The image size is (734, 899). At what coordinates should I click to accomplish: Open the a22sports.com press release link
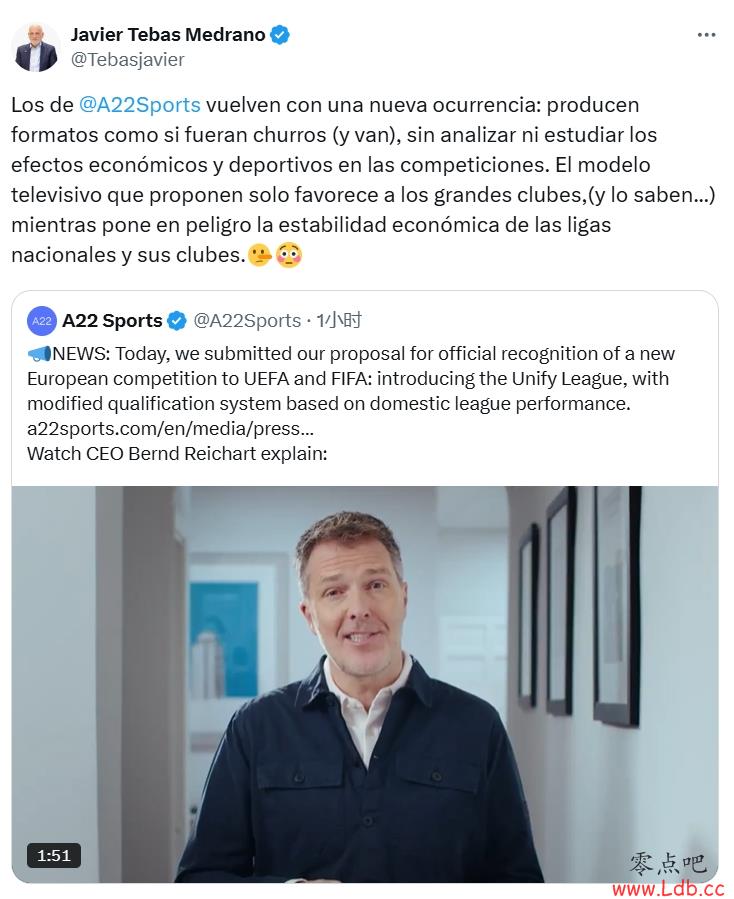coord(170,428)
